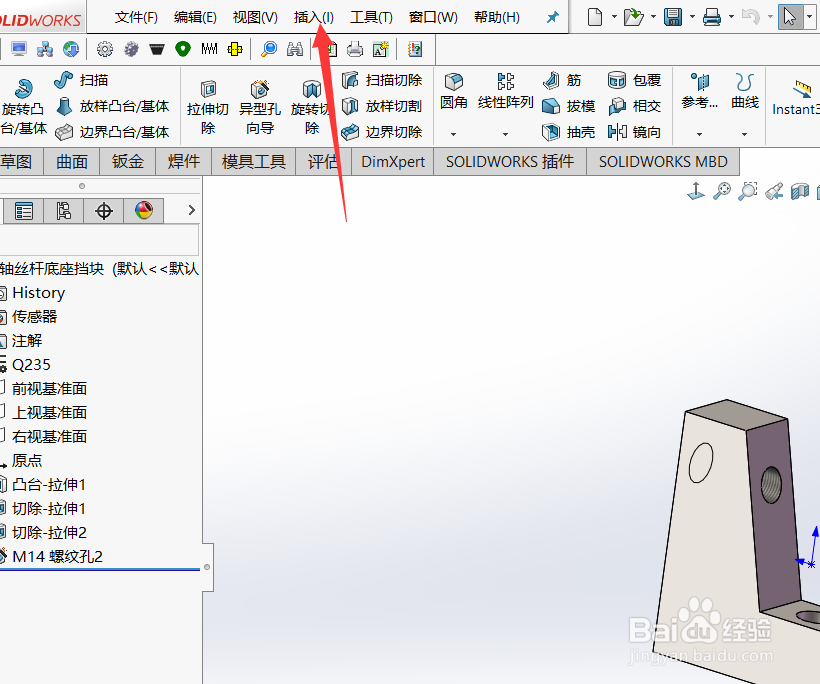Open the ConfigurationManager panel tab

(x=64, y=211)
